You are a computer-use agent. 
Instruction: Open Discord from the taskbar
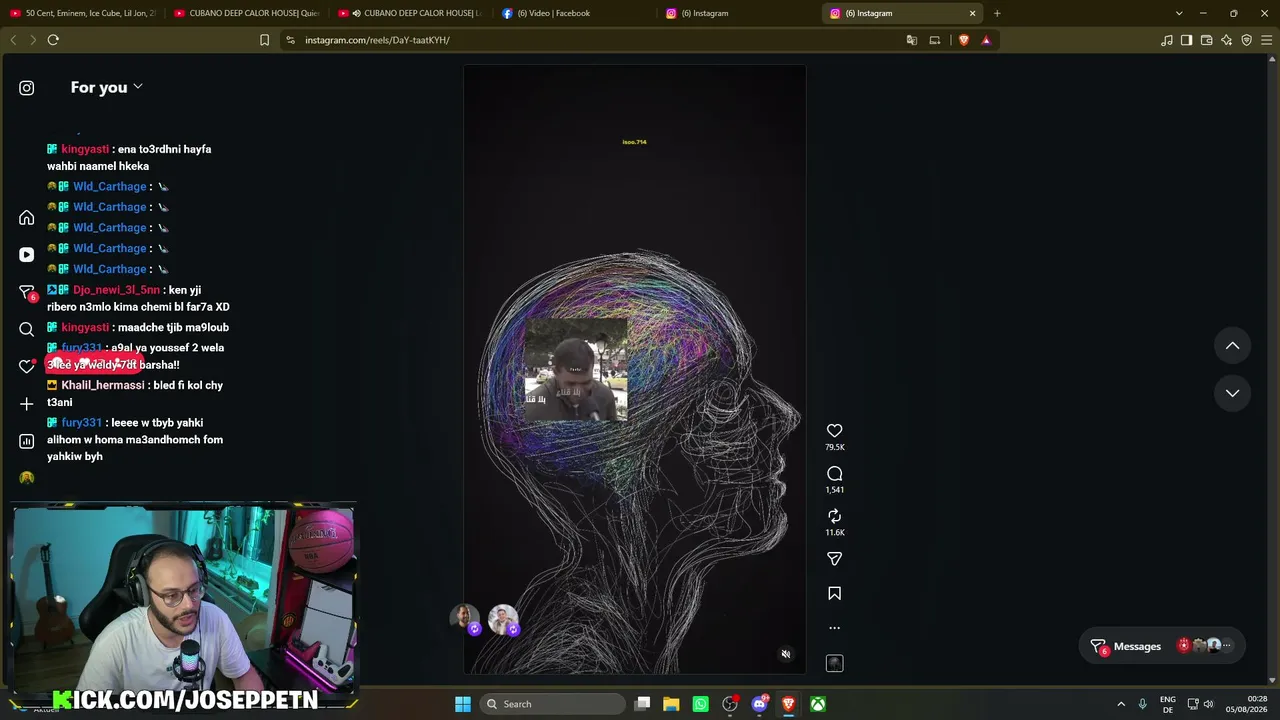[x=760, y=704]
